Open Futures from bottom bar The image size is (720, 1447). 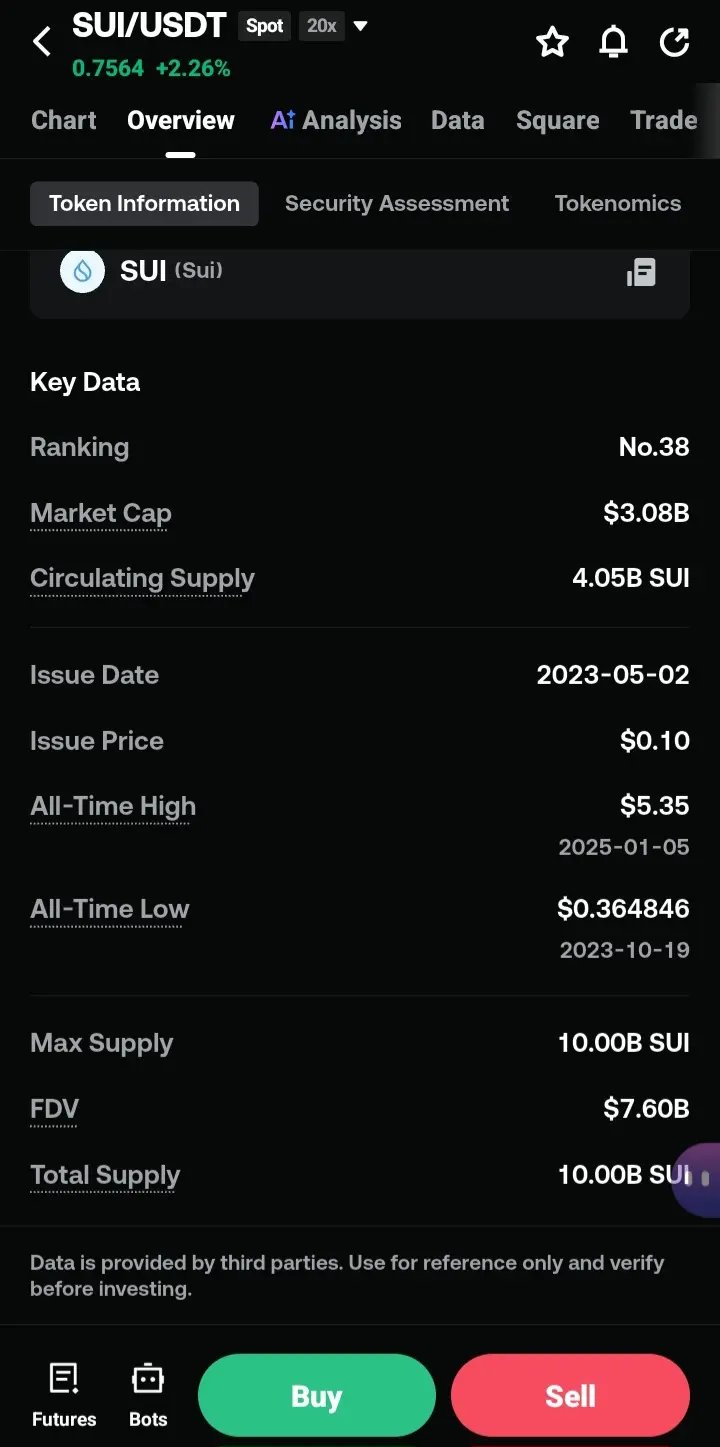pyautogui.click(x=64, y=1395)
